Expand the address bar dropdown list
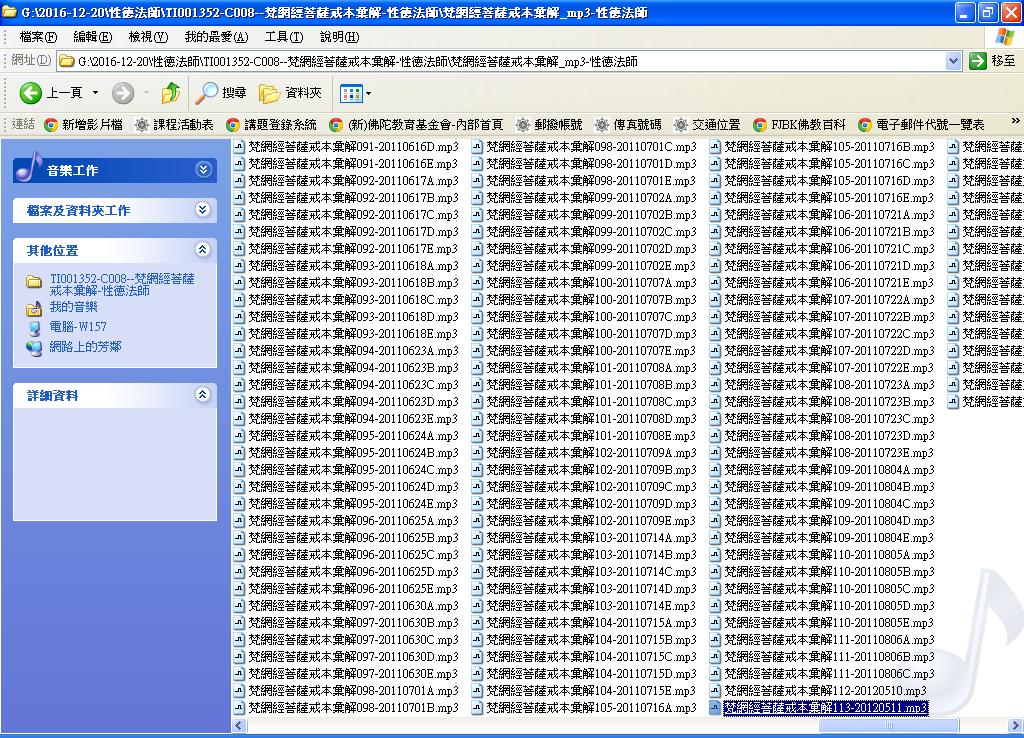1024x738 pixels. 953,61
